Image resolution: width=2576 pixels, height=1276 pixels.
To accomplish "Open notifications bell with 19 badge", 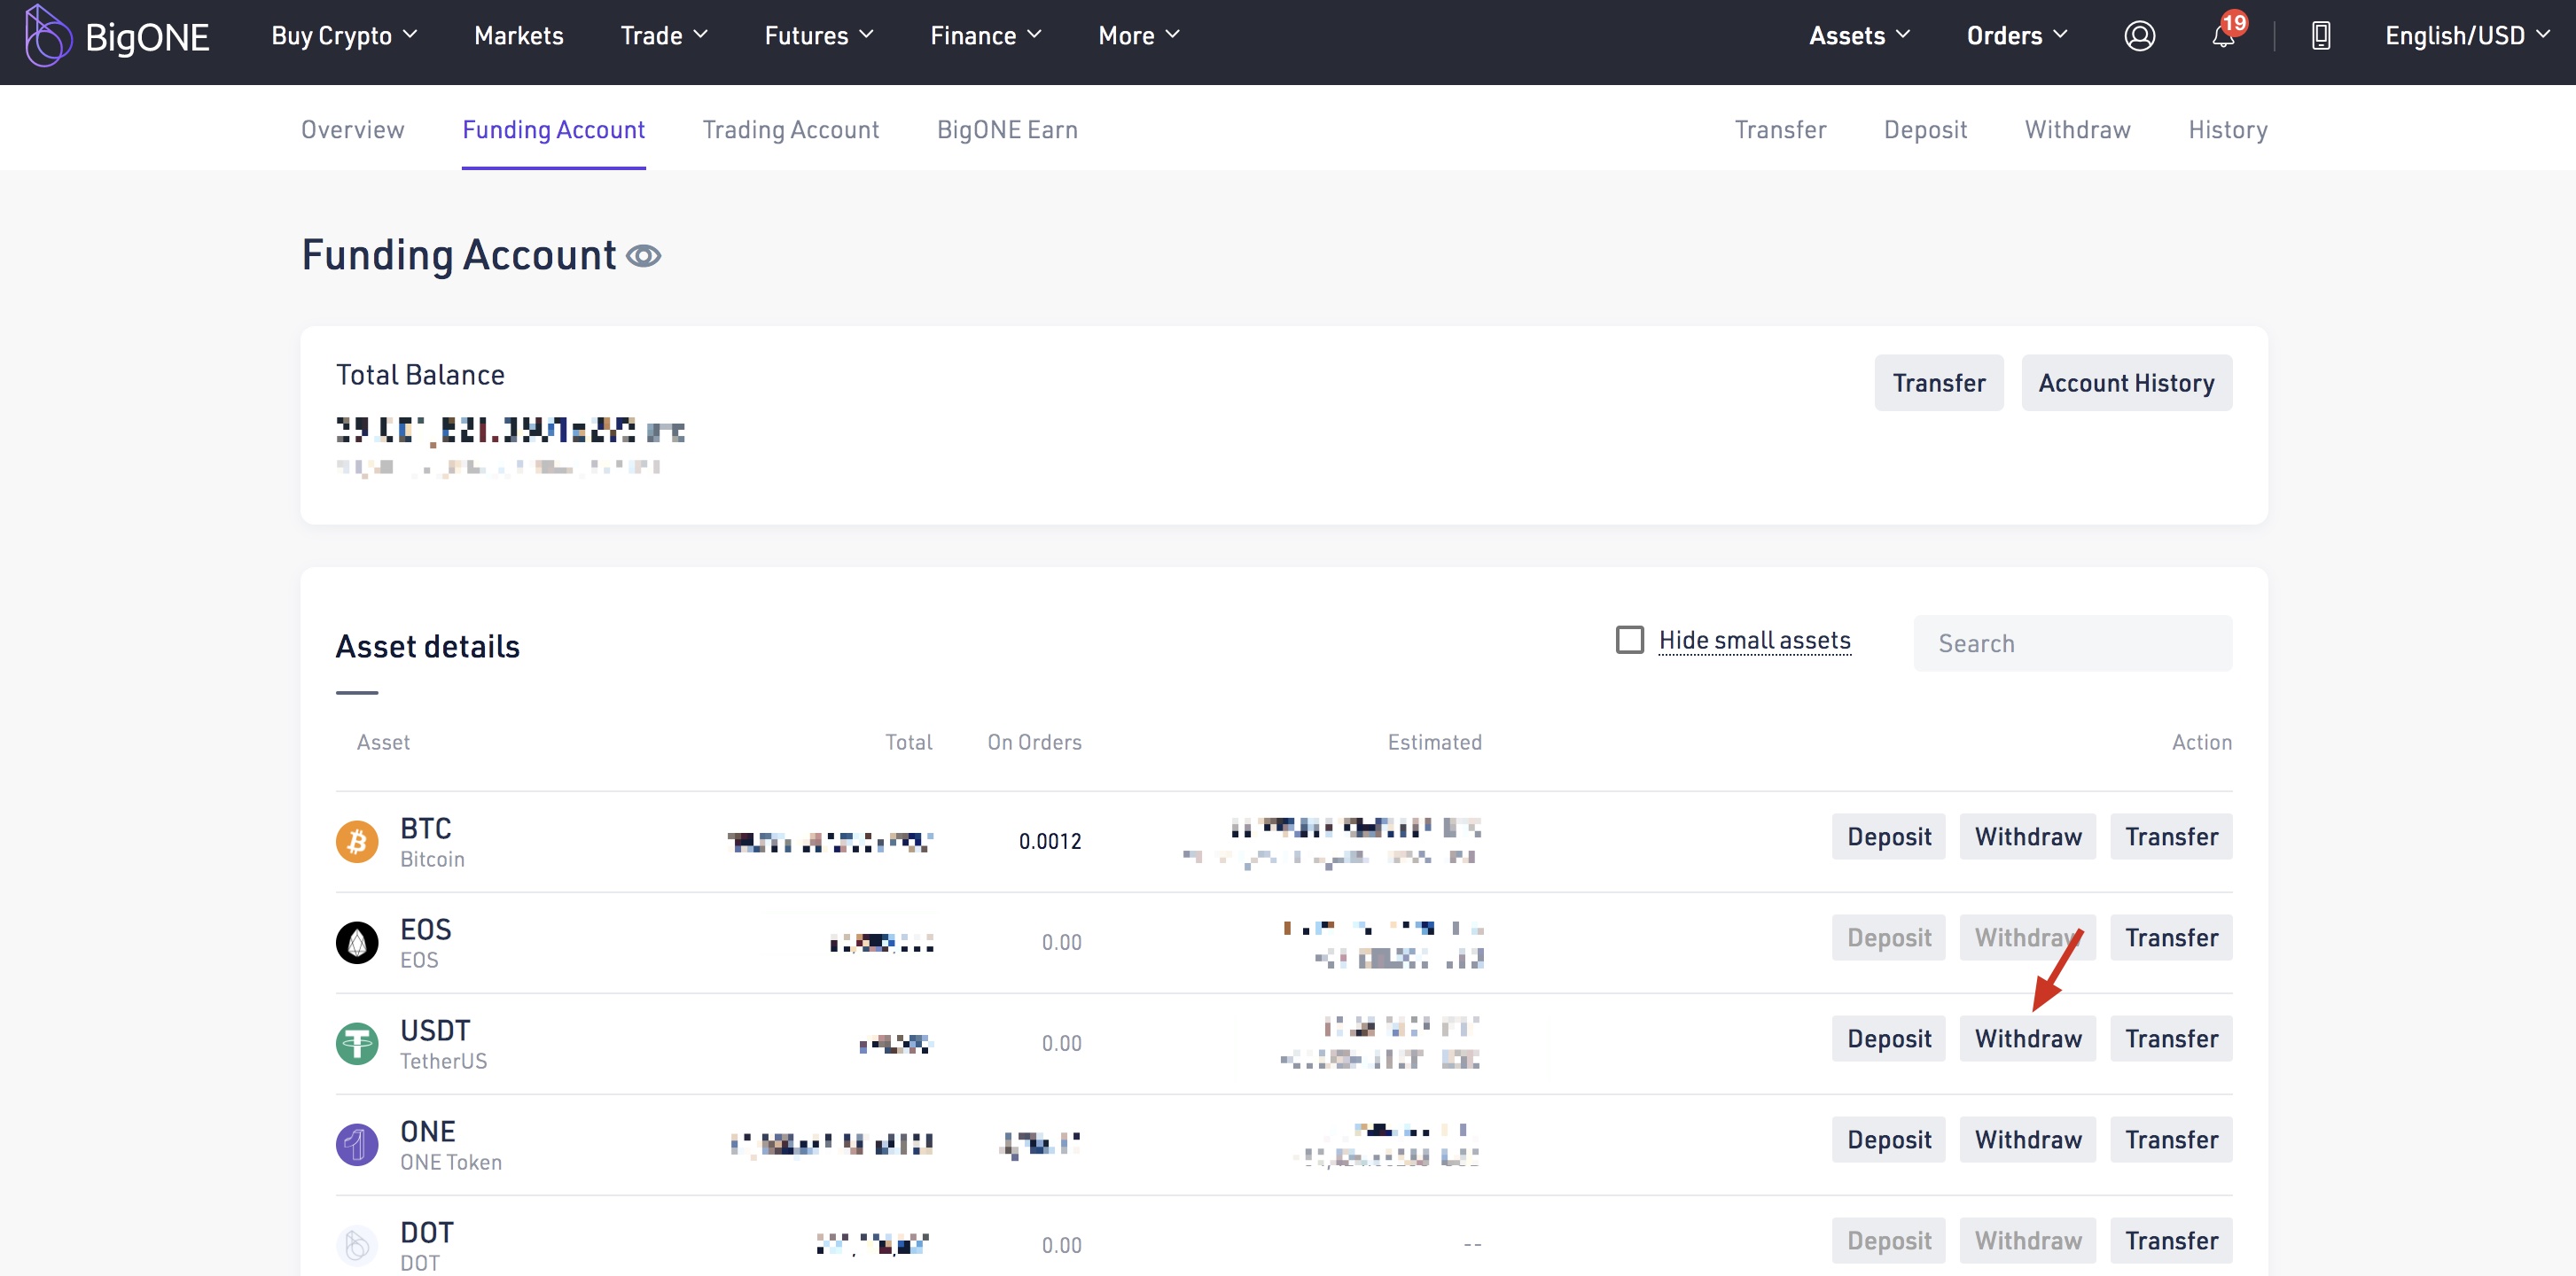I will tap(2222, 36).
